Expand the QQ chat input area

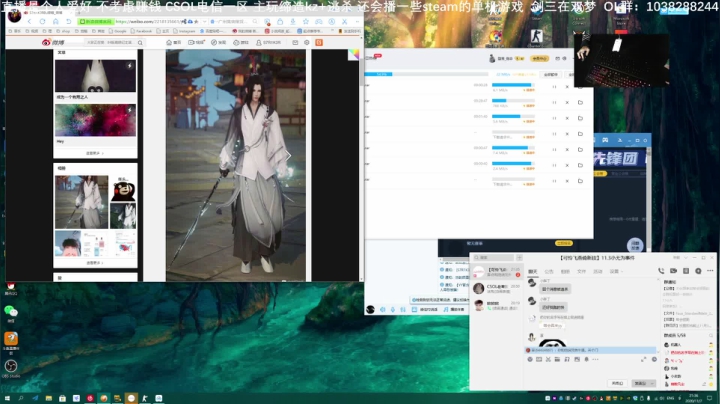643,359
